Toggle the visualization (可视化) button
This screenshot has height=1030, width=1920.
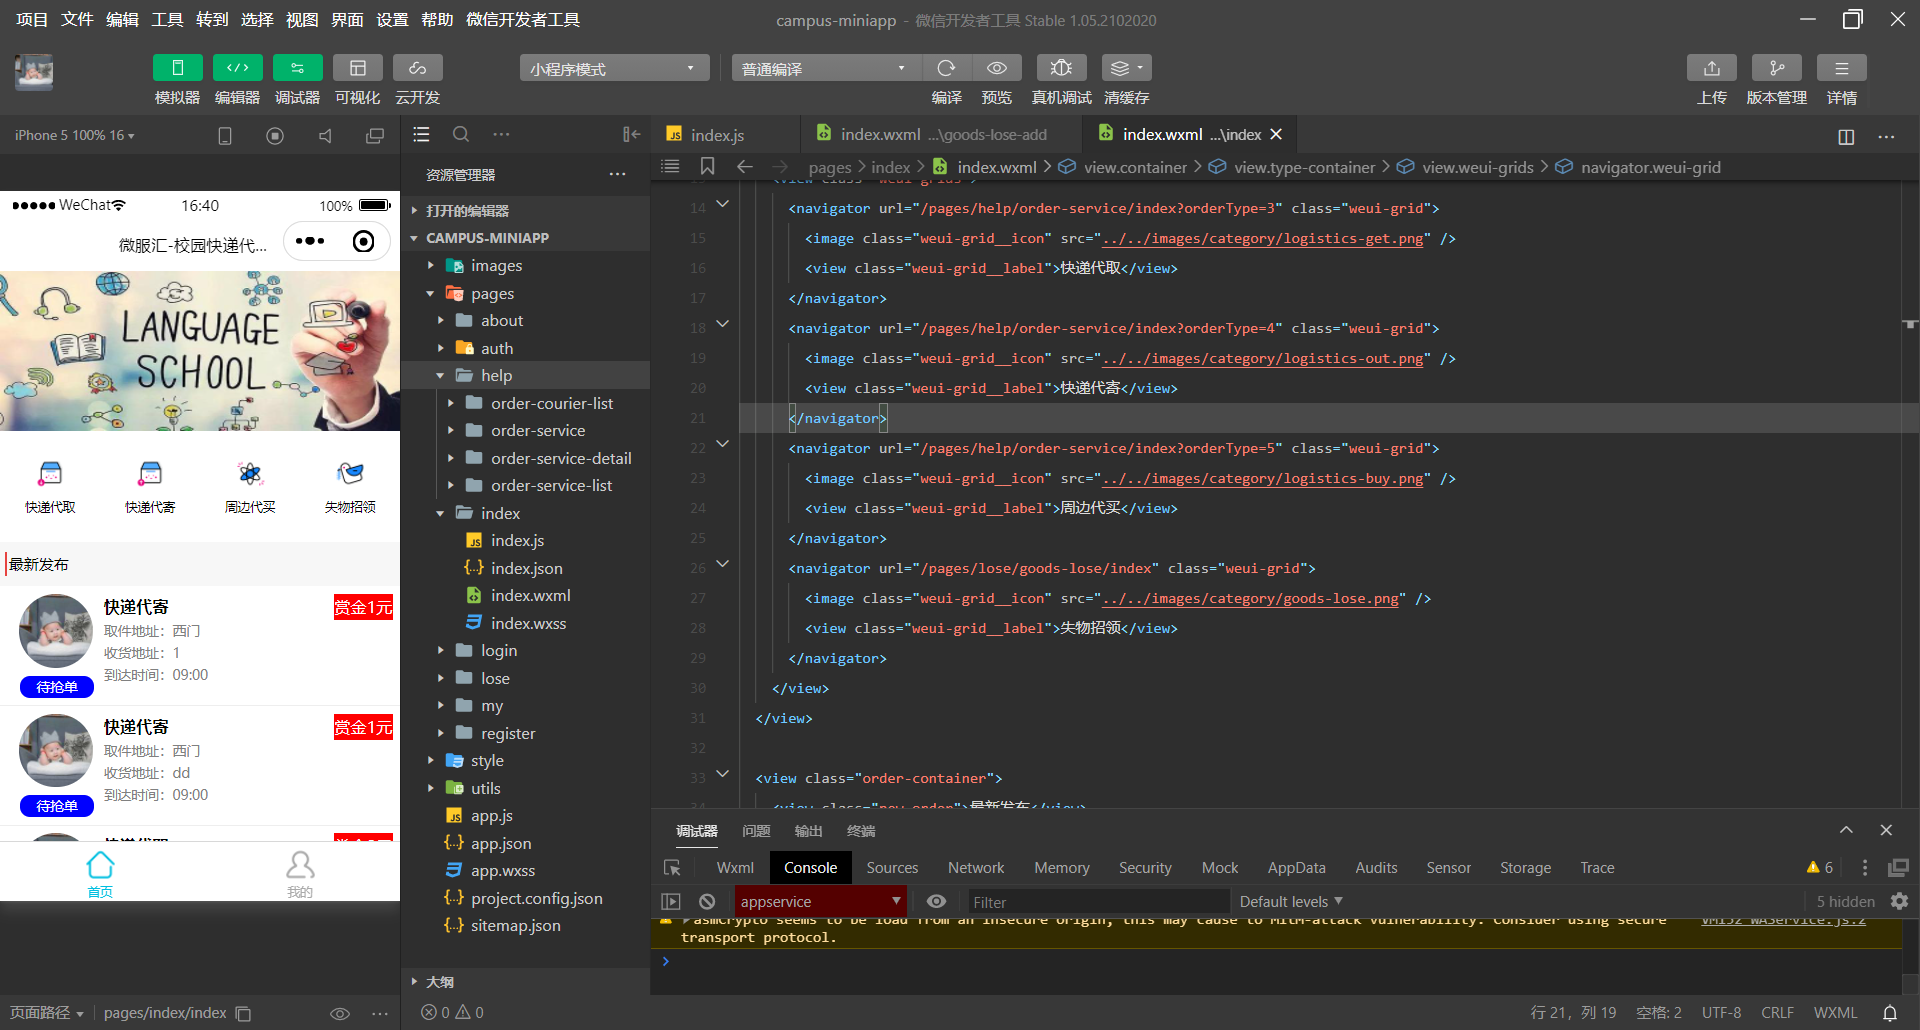357,68
